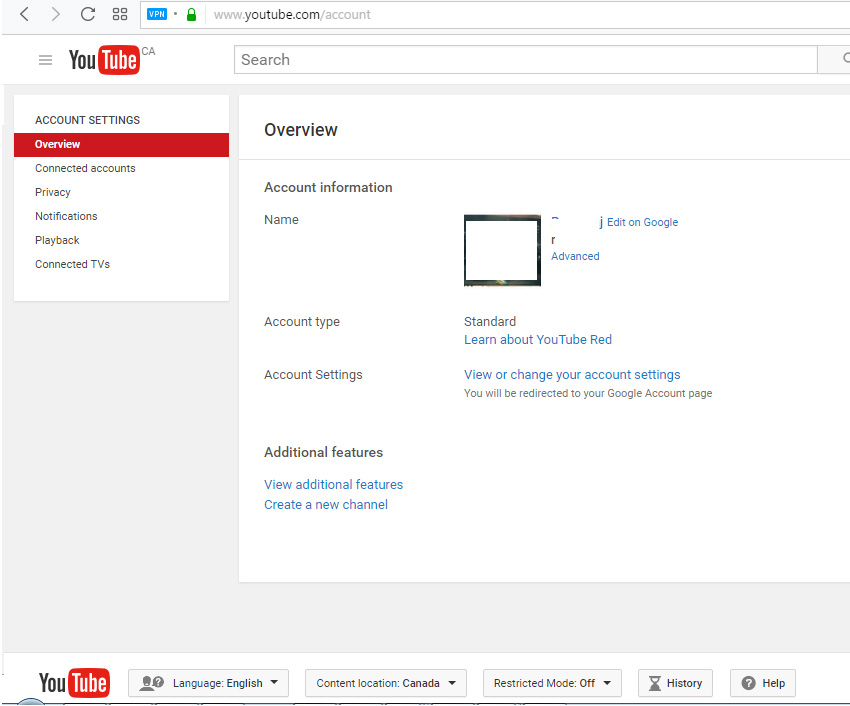
Task: Open History from footer button
Action: [675, 683]
